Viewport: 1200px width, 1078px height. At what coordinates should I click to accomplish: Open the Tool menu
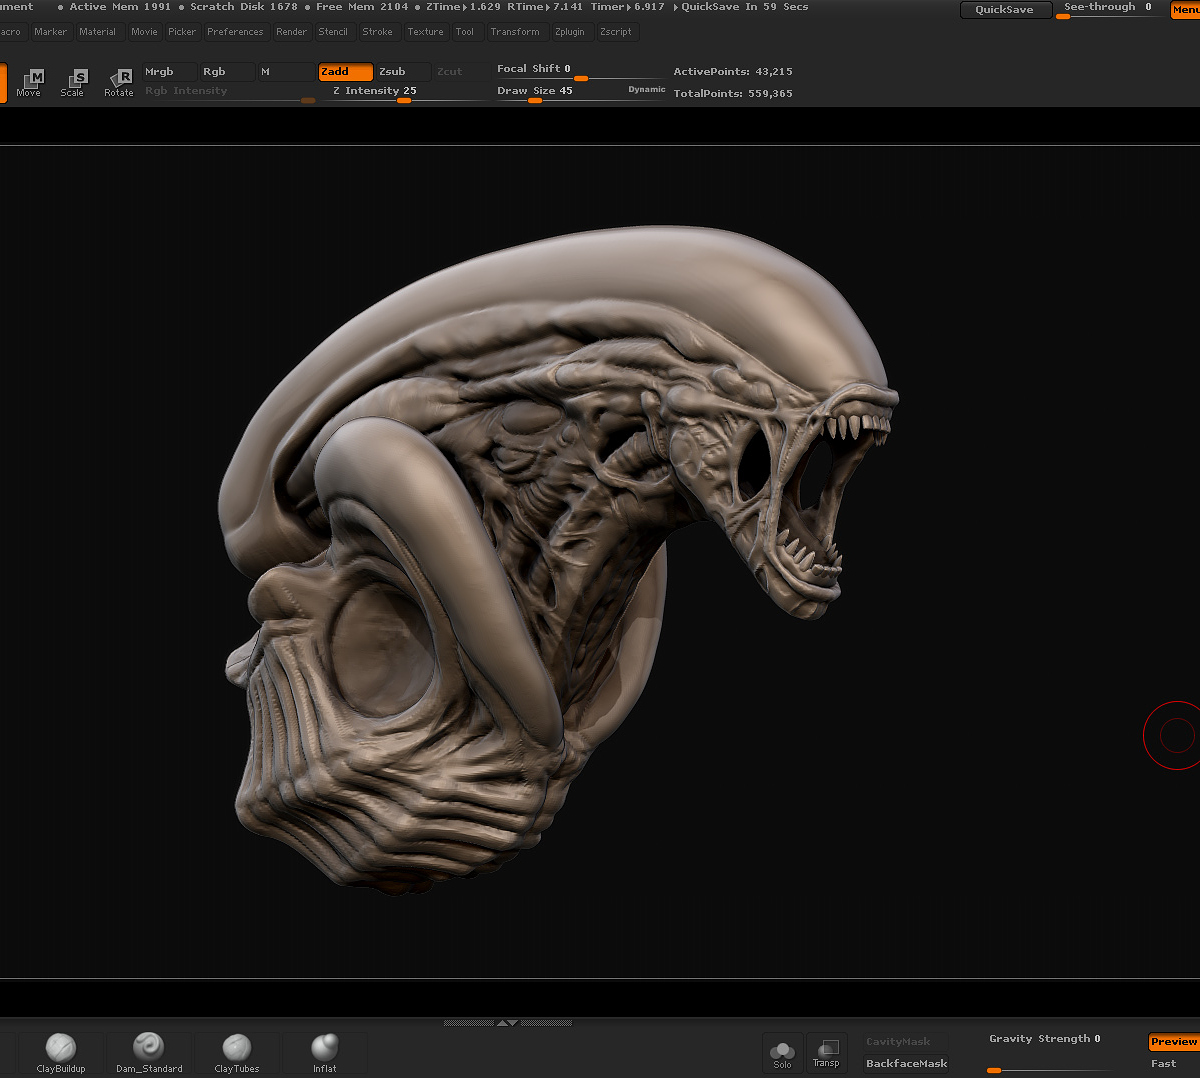pos(465,32)
